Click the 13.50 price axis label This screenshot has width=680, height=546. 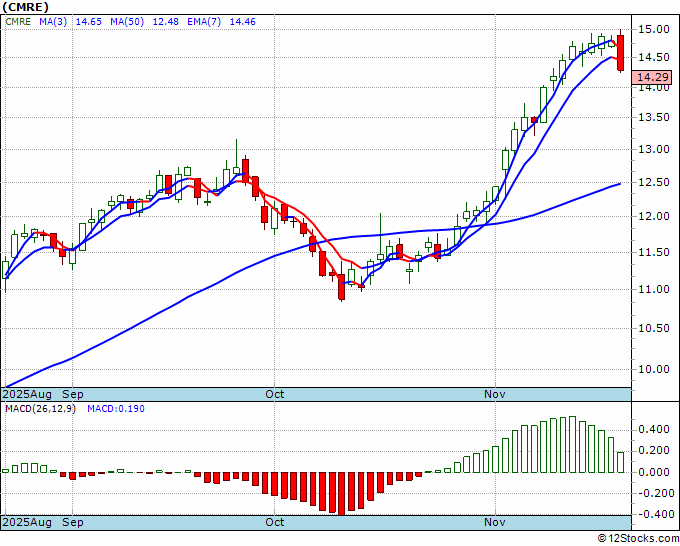pos(654,117)
